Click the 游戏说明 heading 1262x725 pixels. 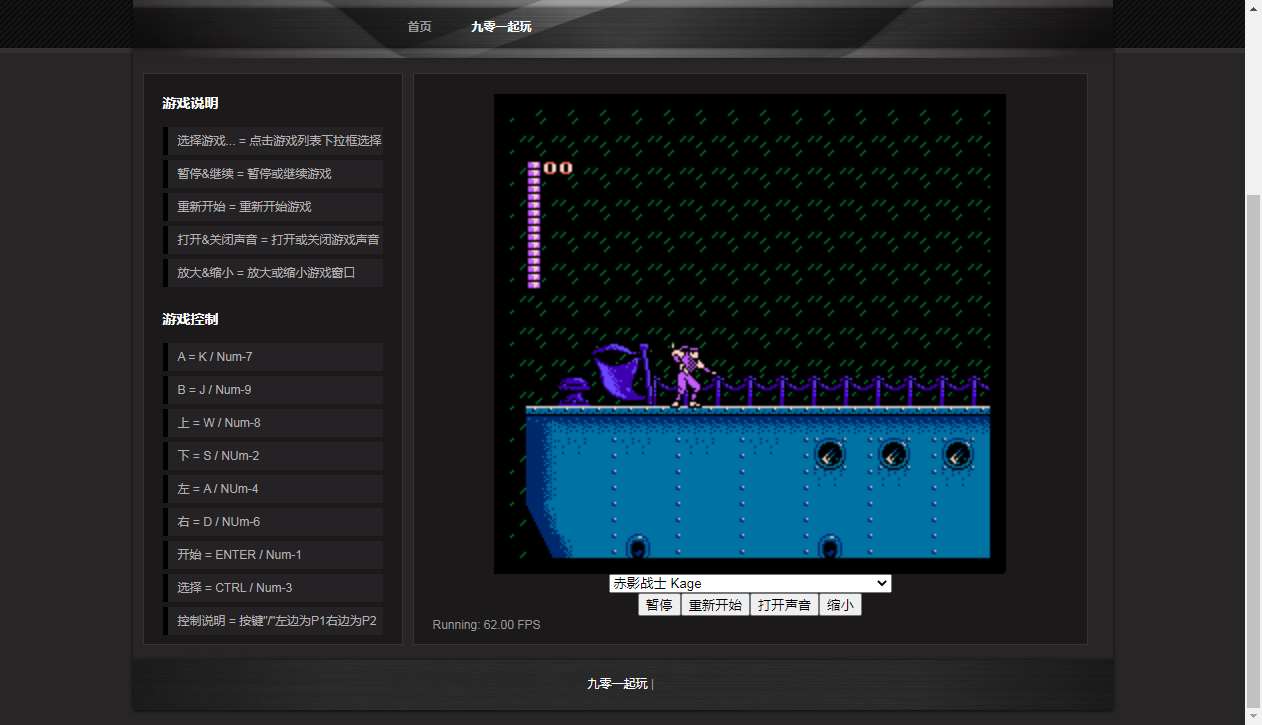190,103
